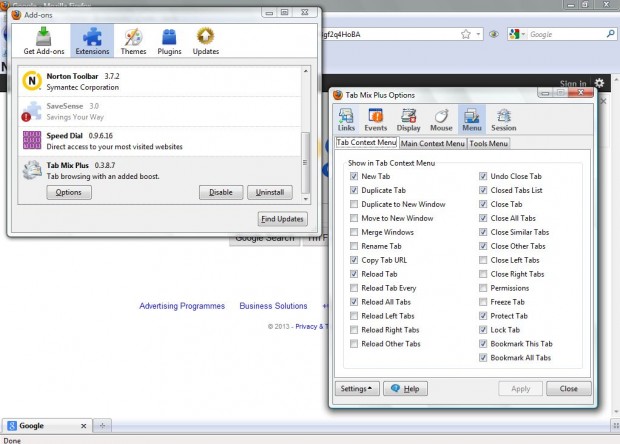Click the Google search input field

(567, 34)
